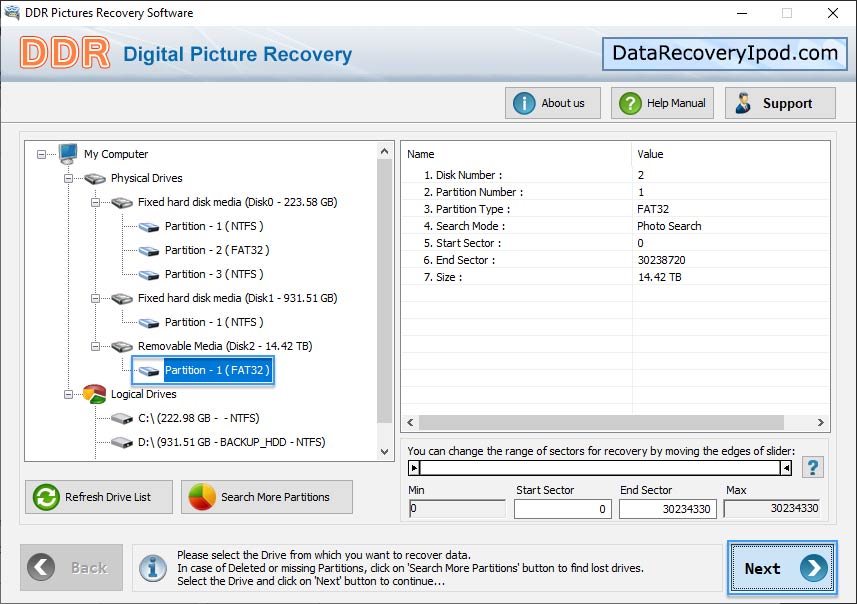Image resolution: width=857 pixels, height=604 pixels.
Task: Click the app icon in title bar
Action: (x=12, y=12)
